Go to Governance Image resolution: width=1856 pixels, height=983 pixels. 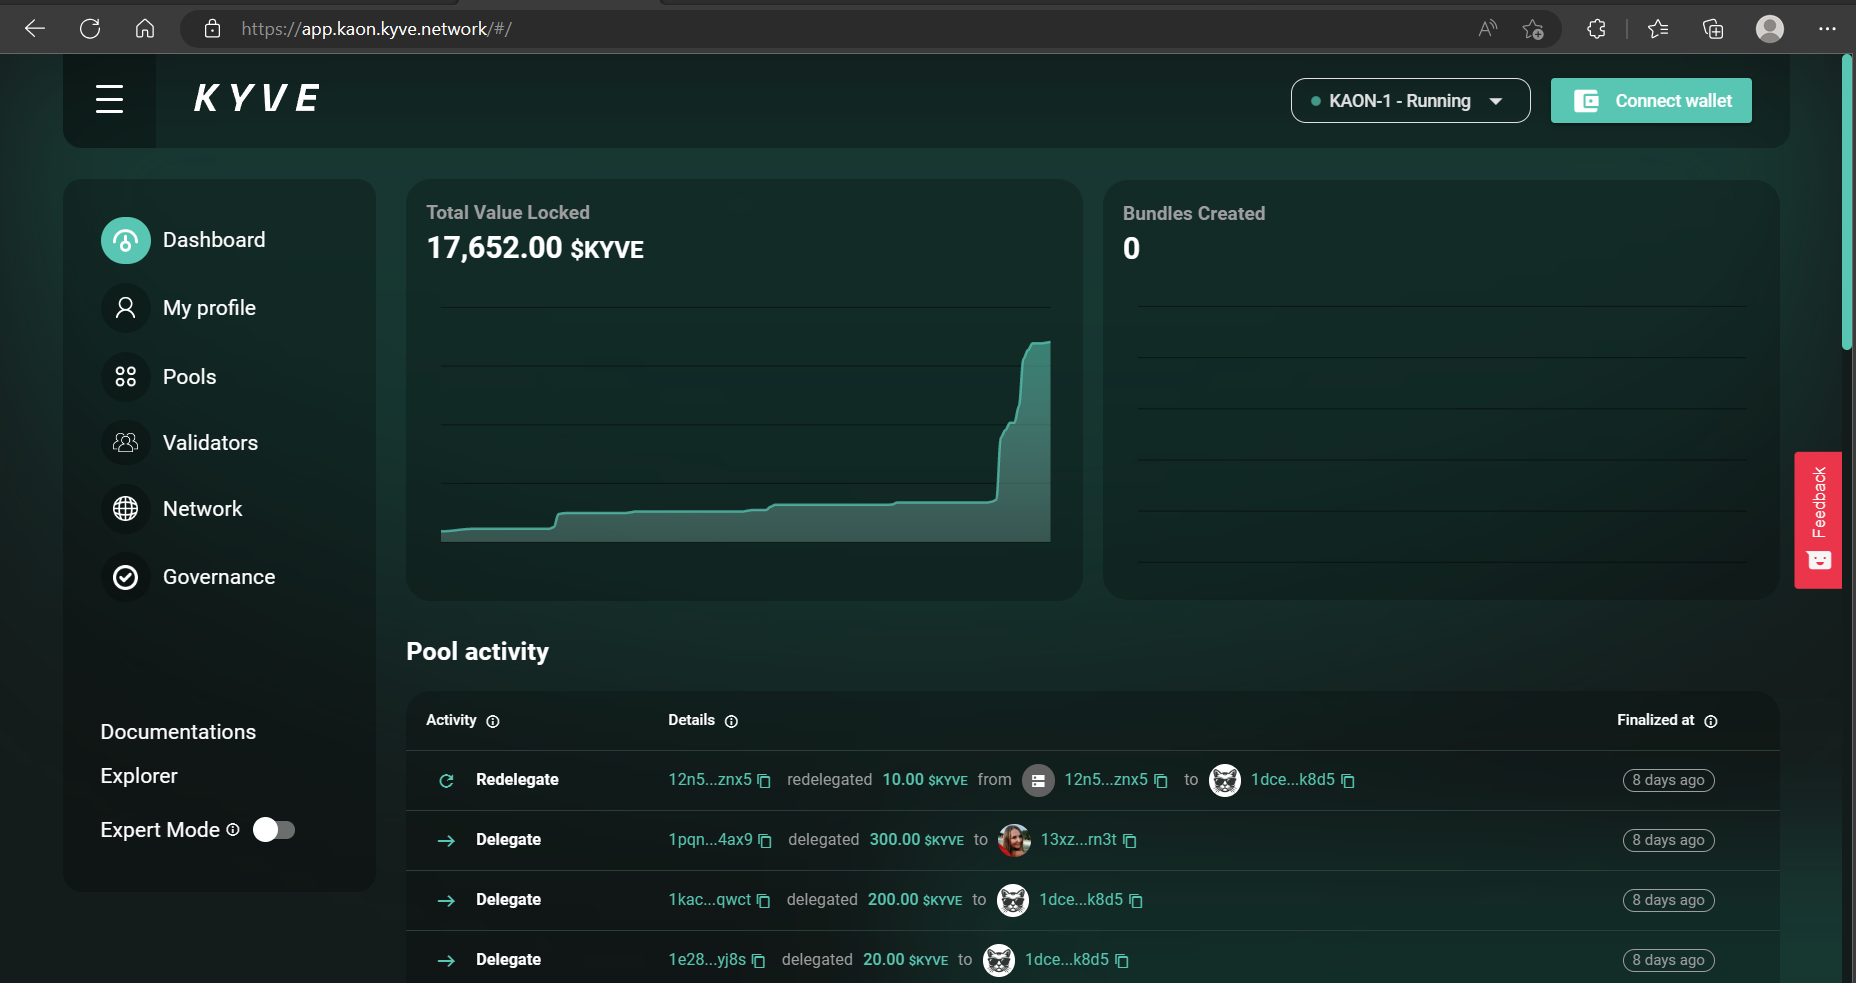pos(219,577)
